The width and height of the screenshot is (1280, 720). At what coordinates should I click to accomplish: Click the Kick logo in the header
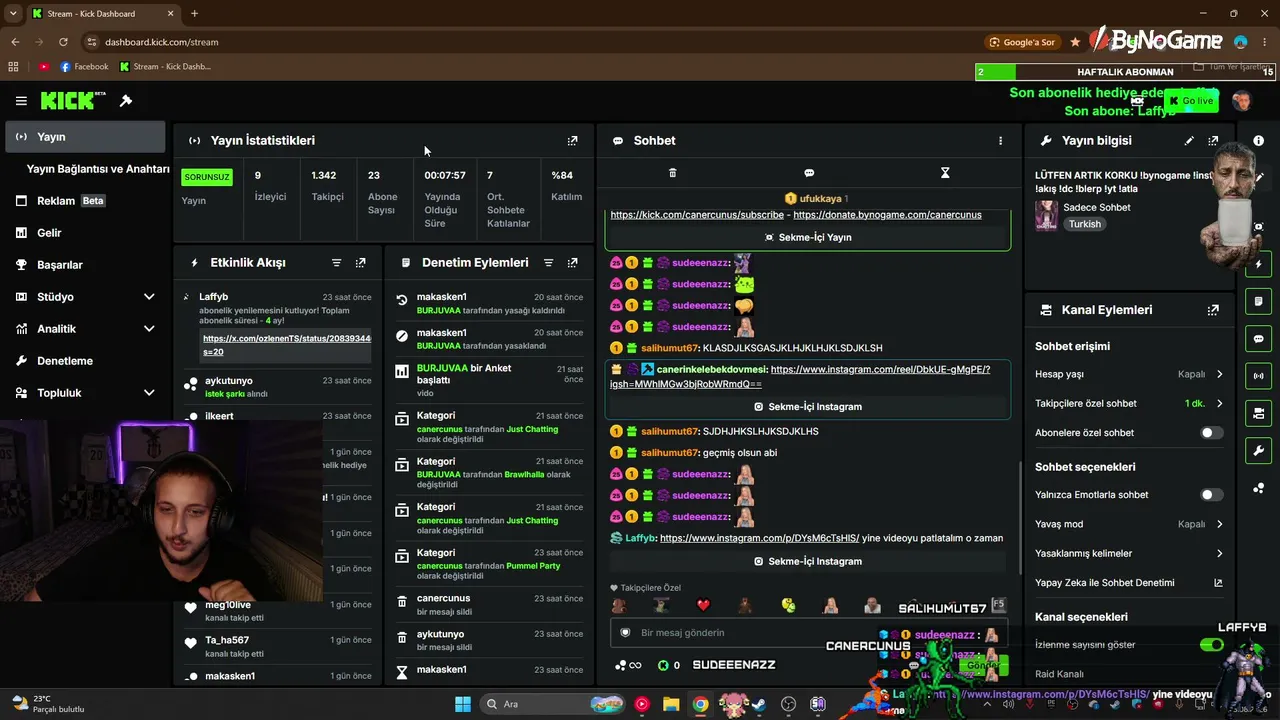point(73,100)
